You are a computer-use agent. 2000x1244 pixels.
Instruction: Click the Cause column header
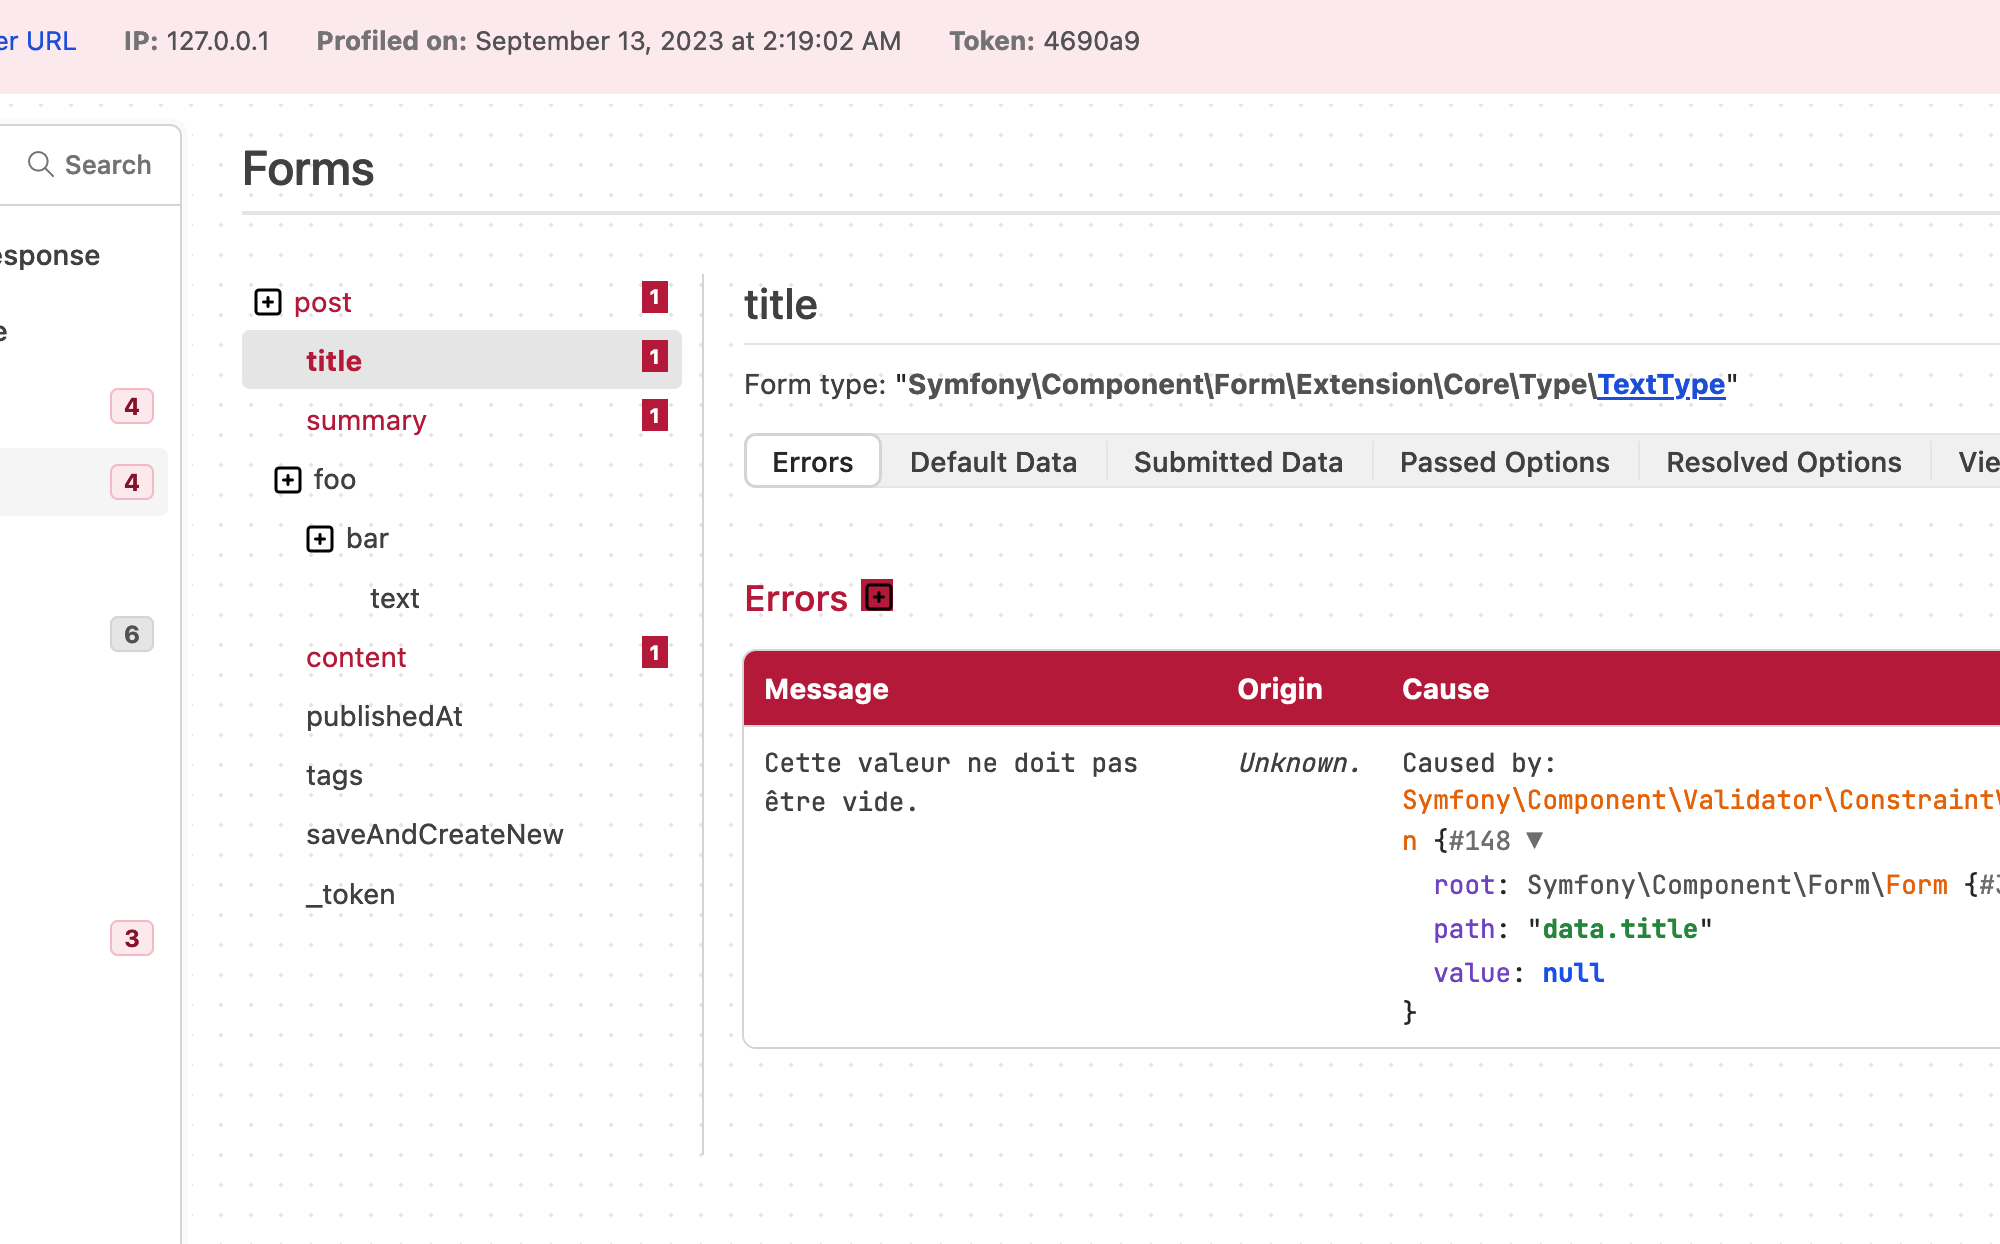(x=1445, y=688)
